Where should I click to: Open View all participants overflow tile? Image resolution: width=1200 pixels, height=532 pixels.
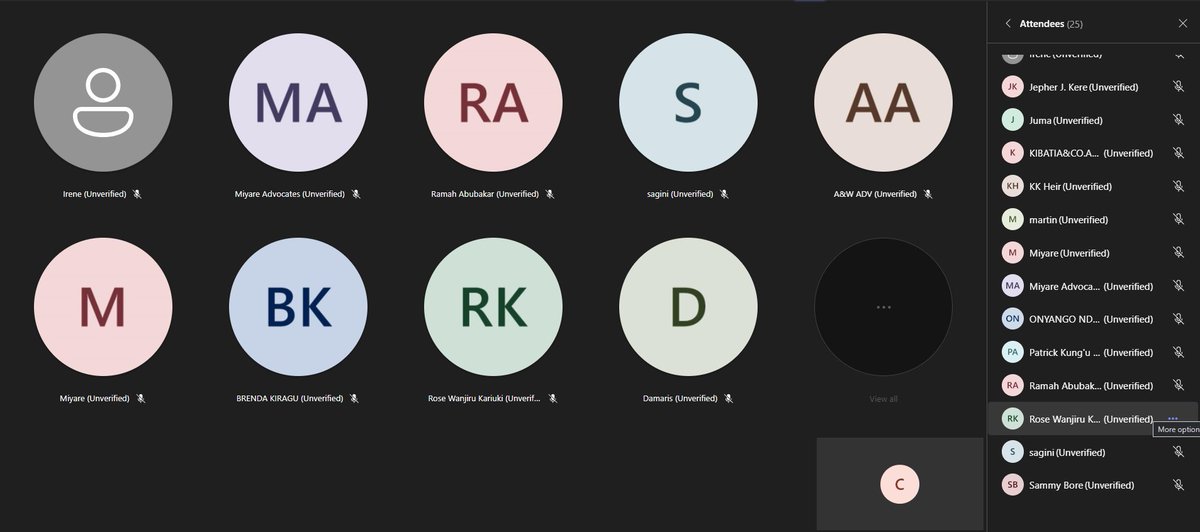tap(883, 307)
